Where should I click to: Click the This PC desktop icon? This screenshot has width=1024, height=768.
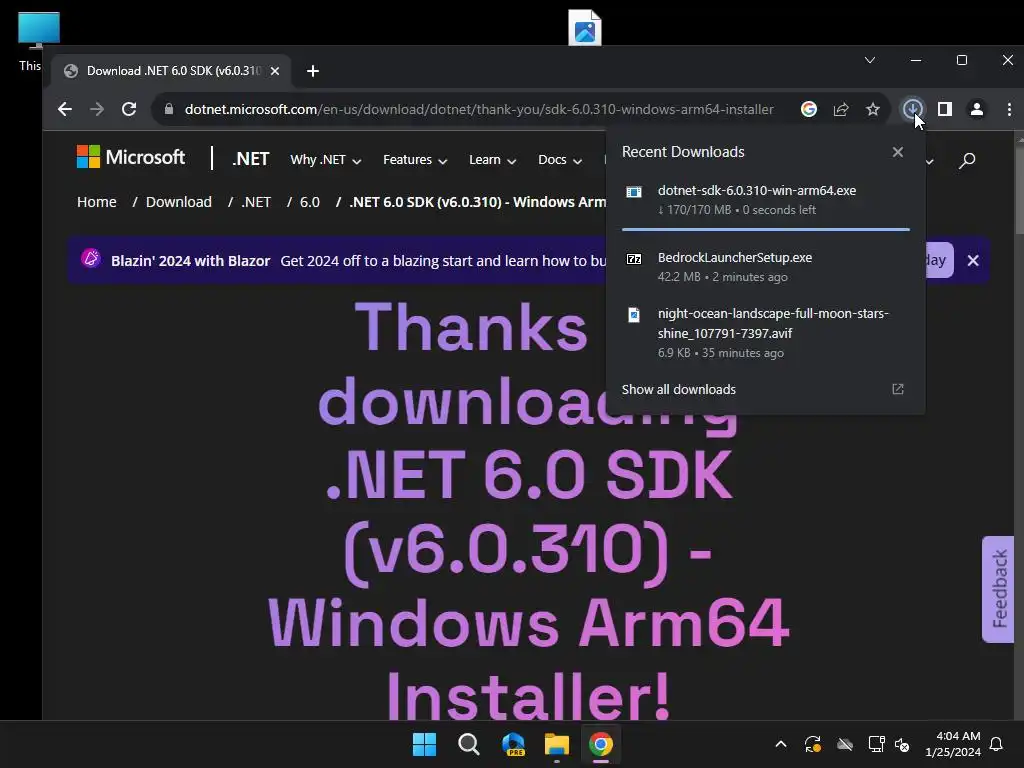pos(39,42)
